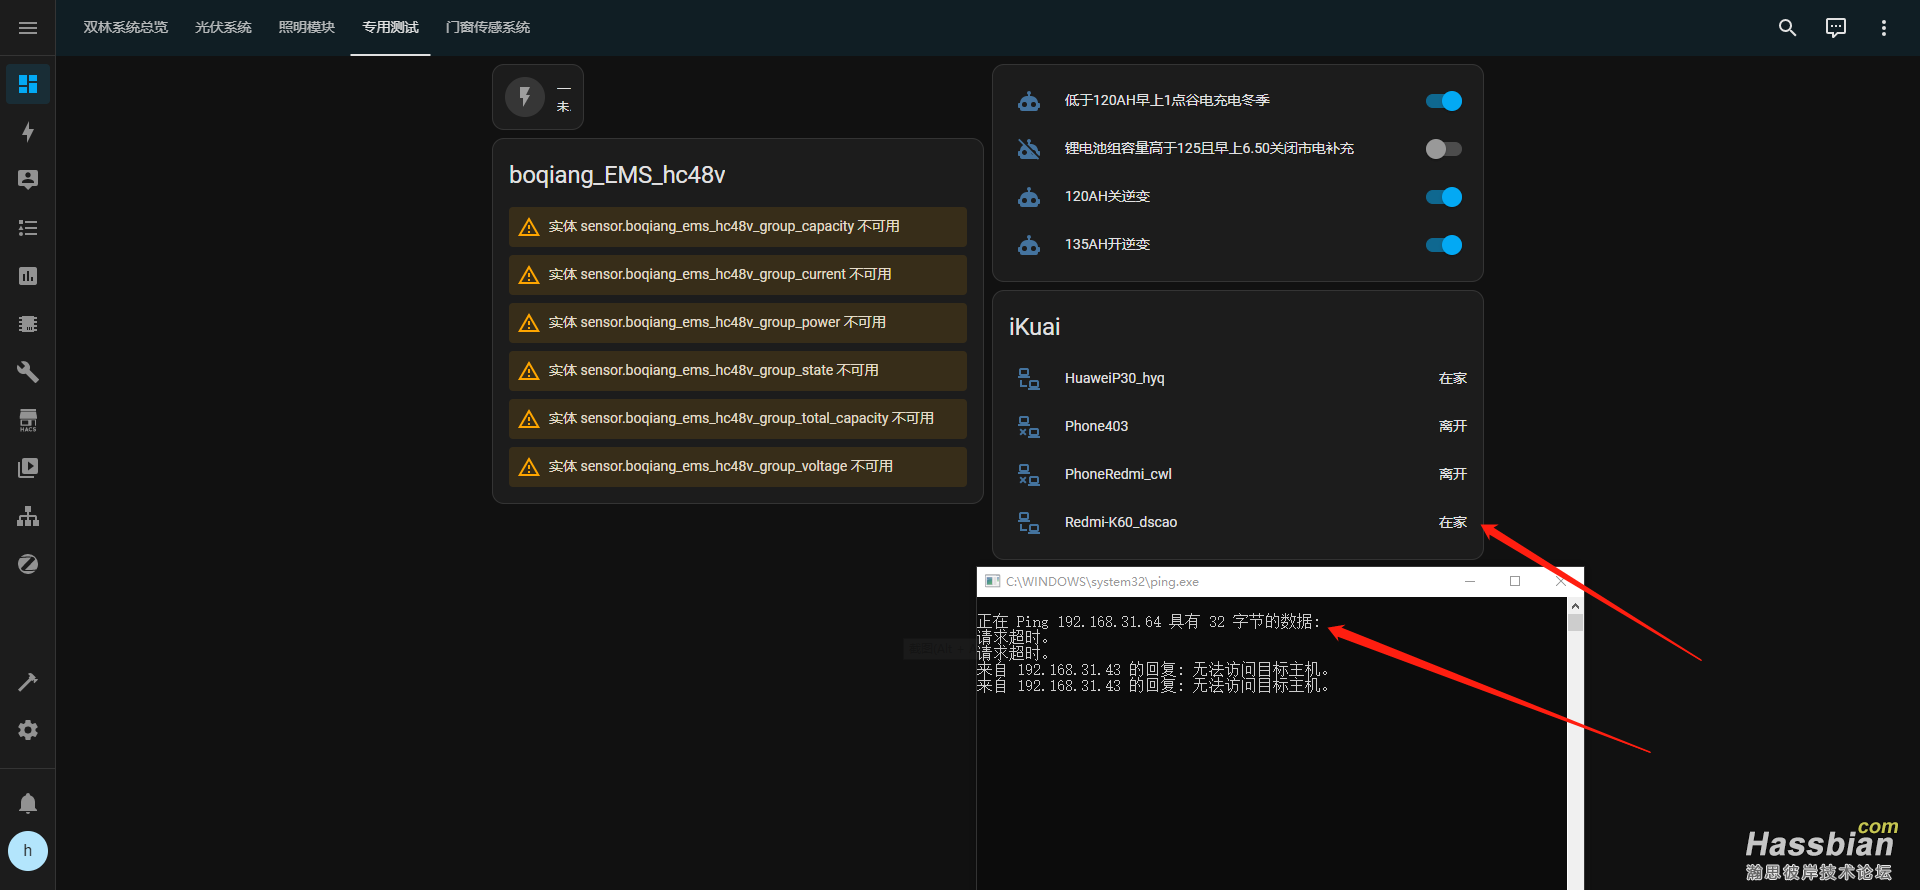The width and height of the screenshot is (1920, 890).
Task: Open the Overview dashboard sidebar icon
Action: tap(28, 84)
